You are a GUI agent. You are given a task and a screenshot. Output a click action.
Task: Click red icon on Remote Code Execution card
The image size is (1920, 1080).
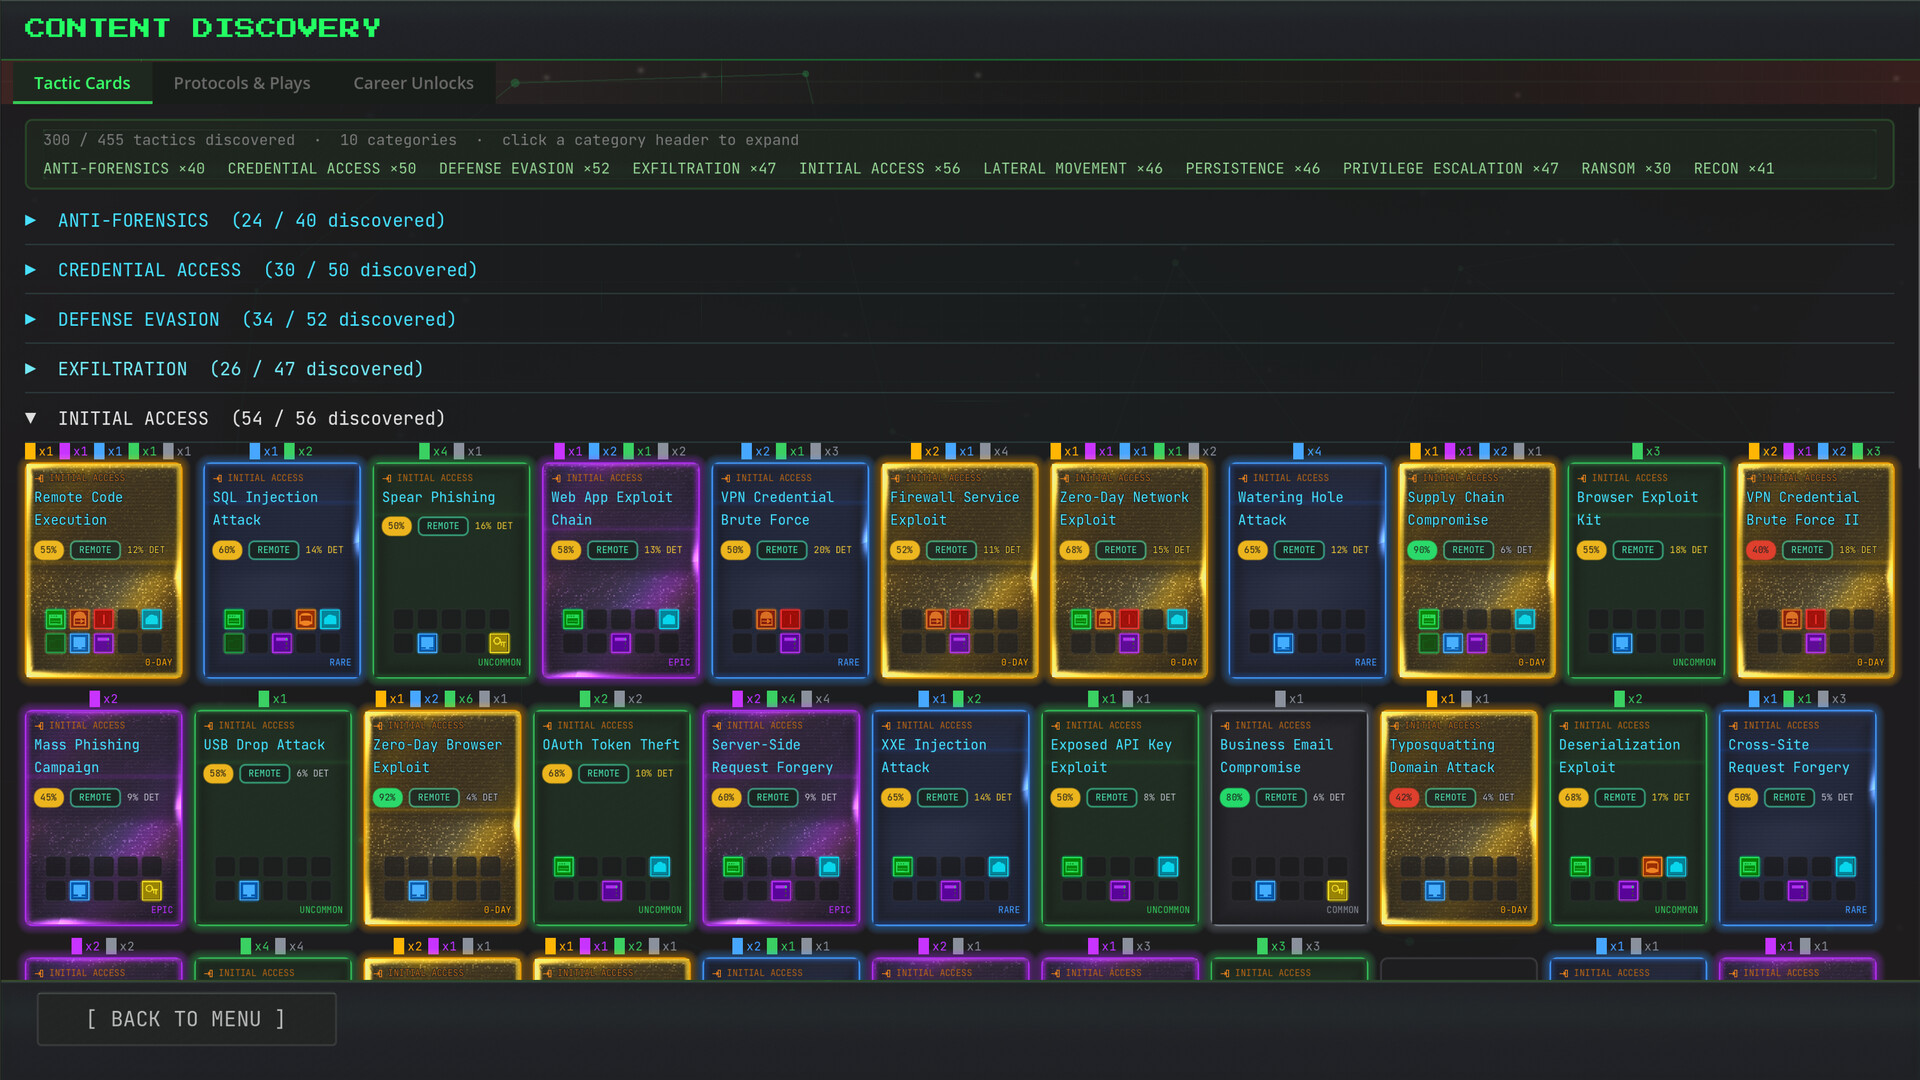point(104,620)
